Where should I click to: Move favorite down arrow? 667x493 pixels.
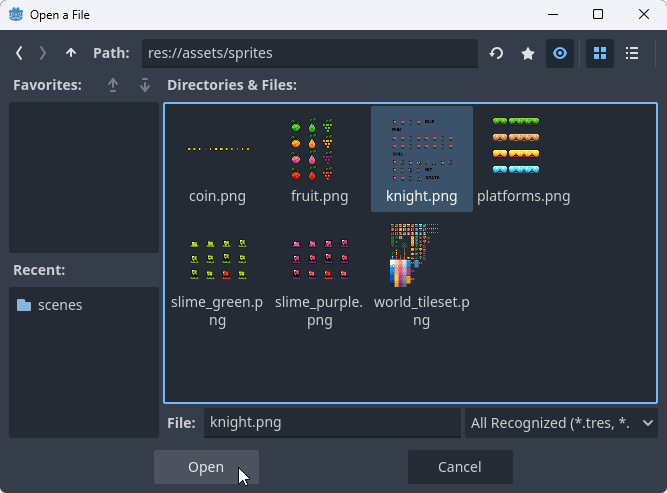pos(145,85)
